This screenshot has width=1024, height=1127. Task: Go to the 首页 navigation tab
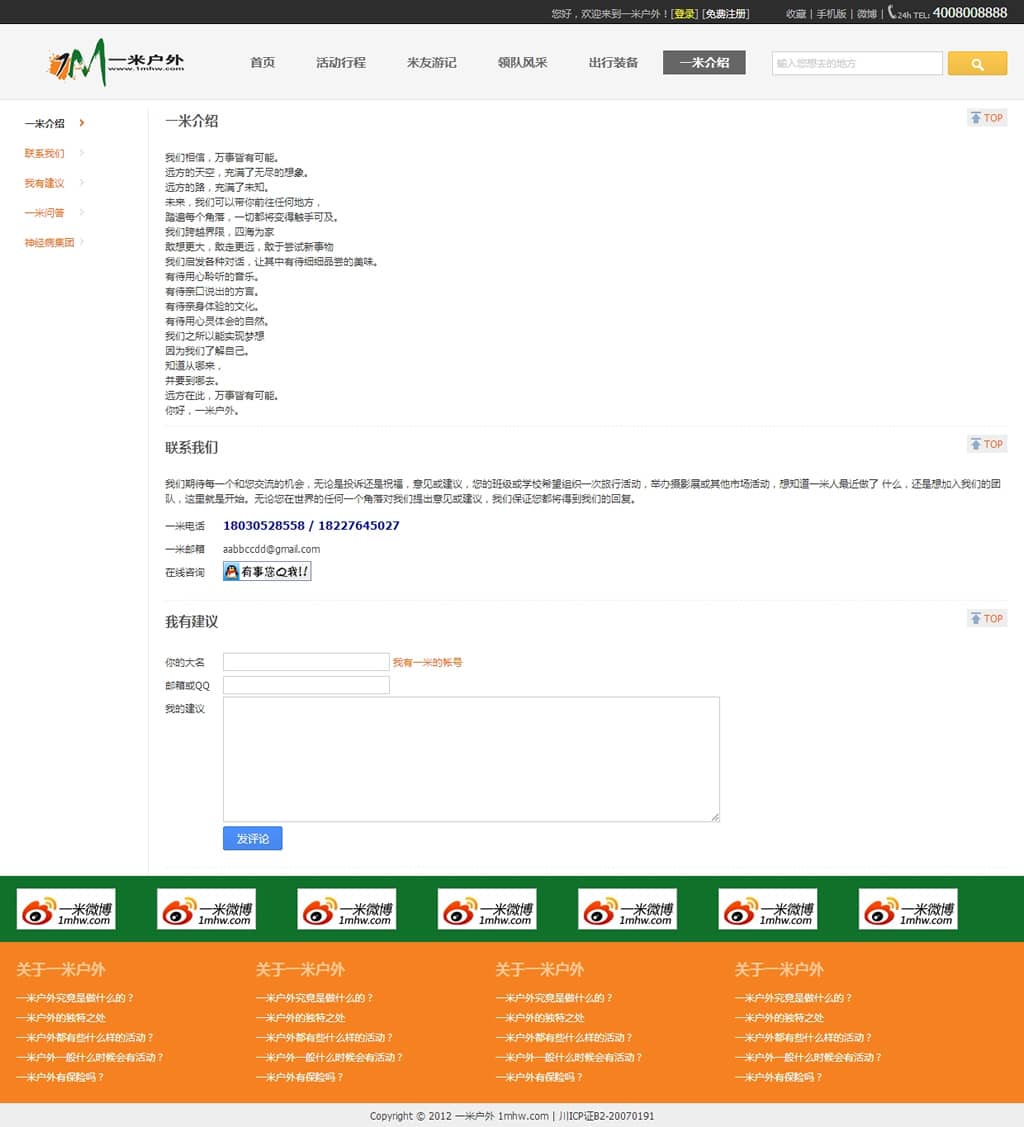tap(263, 63)
